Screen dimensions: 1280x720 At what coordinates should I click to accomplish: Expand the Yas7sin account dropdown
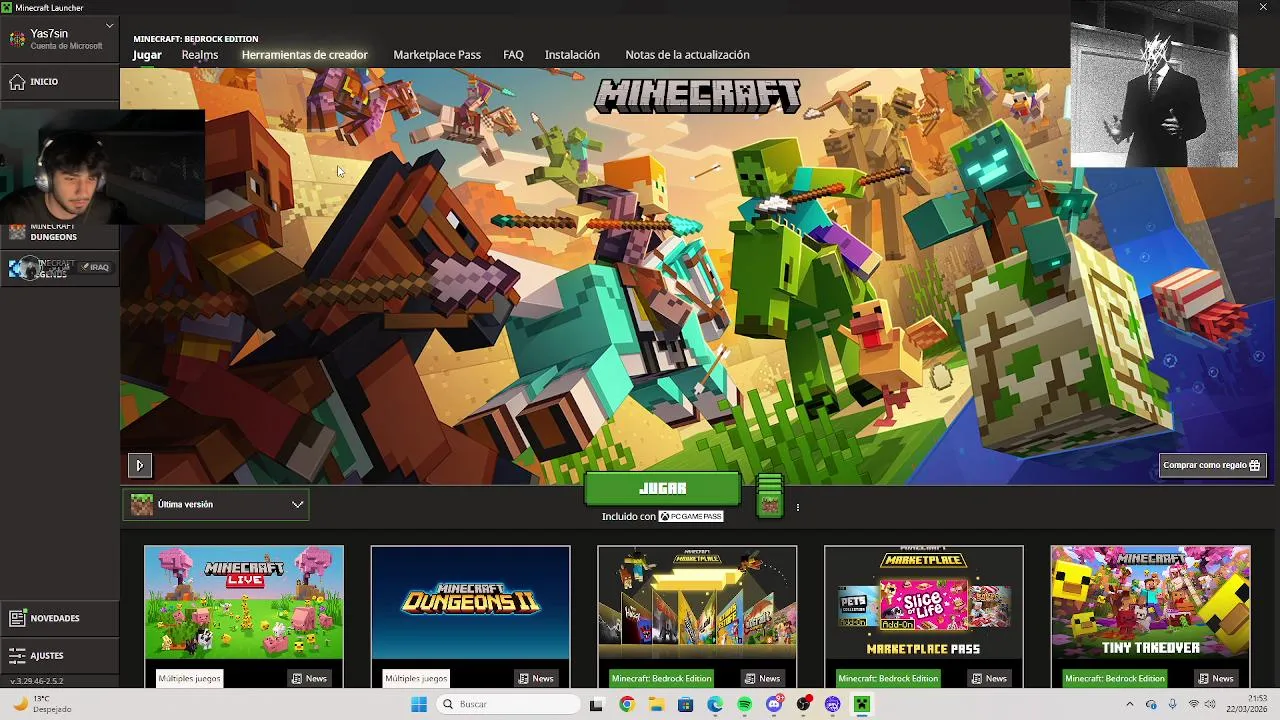(109, 25)
